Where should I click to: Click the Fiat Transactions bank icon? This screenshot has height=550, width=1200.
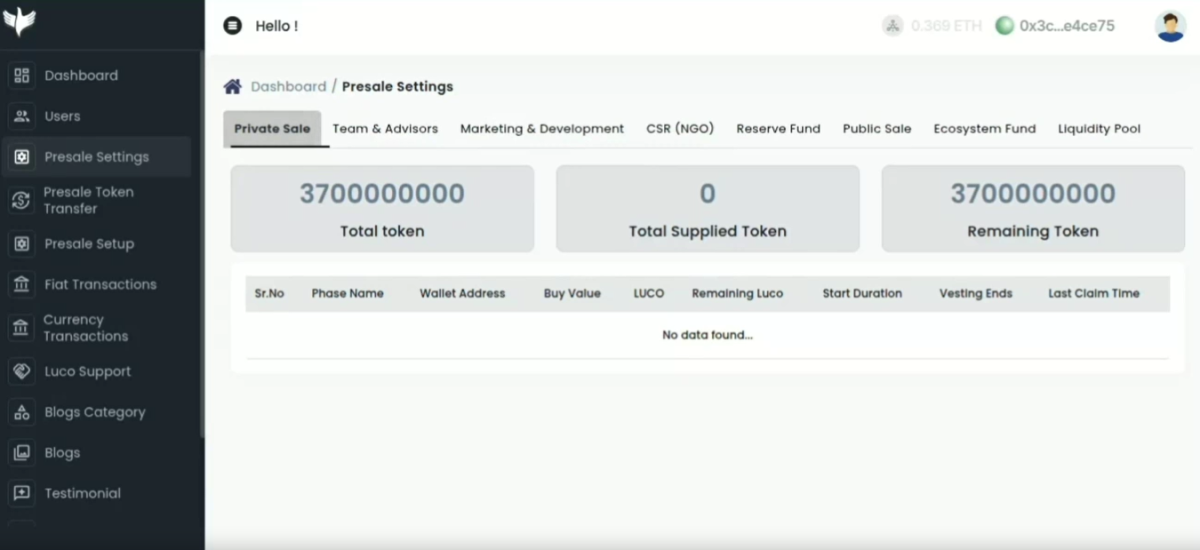tap(21, 285)
